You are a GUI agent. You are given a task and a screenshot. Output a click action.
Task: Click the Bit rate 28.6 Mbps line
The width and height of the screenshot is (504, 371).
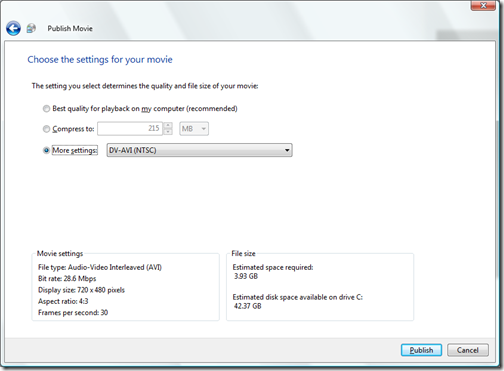67,279
